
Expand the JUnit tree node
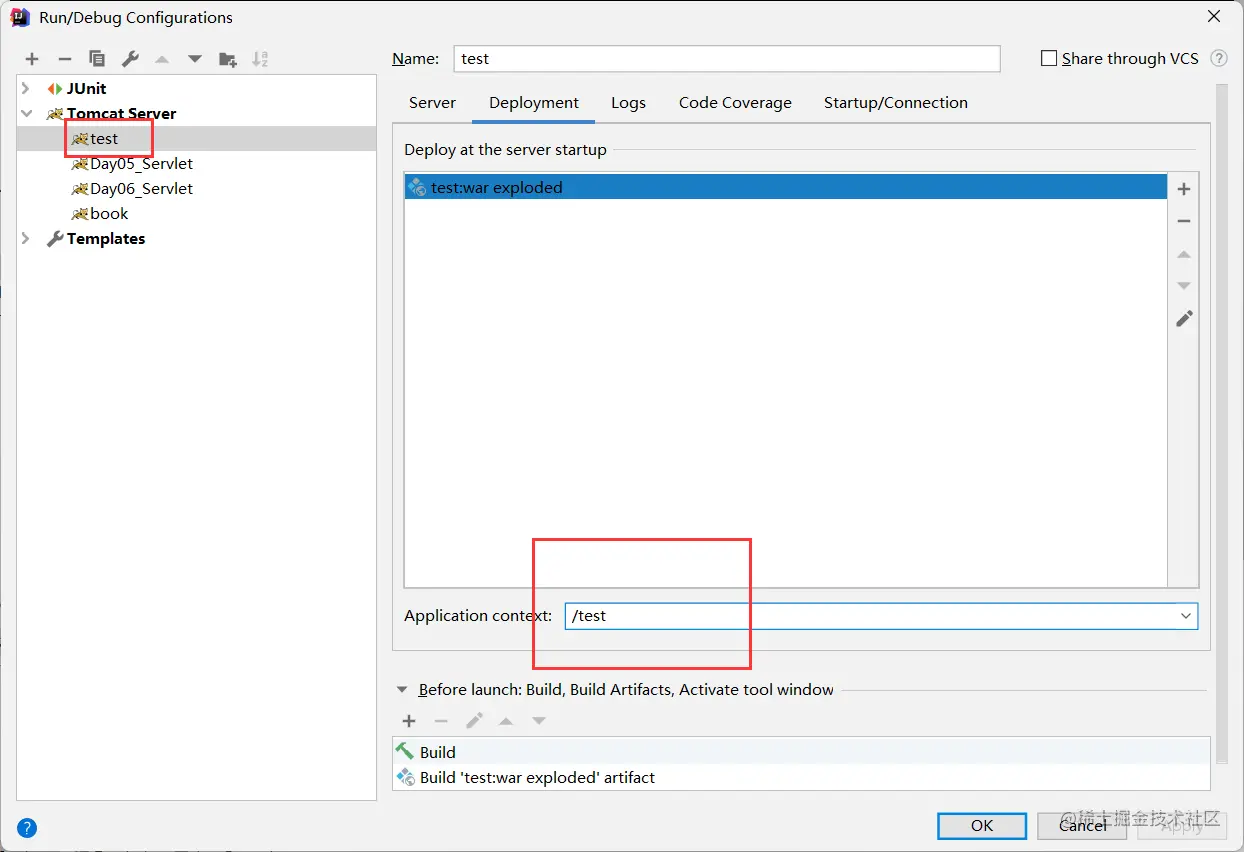[x=27, y=89]
